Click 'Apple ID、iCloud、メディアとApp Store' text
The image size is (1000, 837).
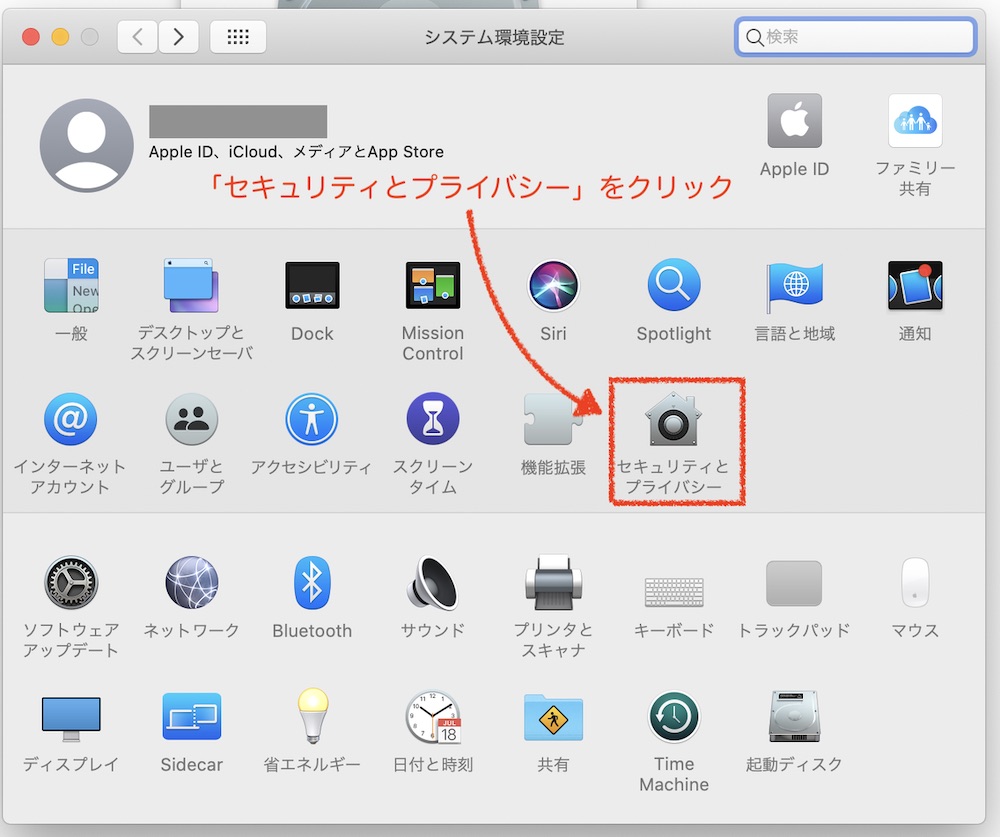[296, 152]
